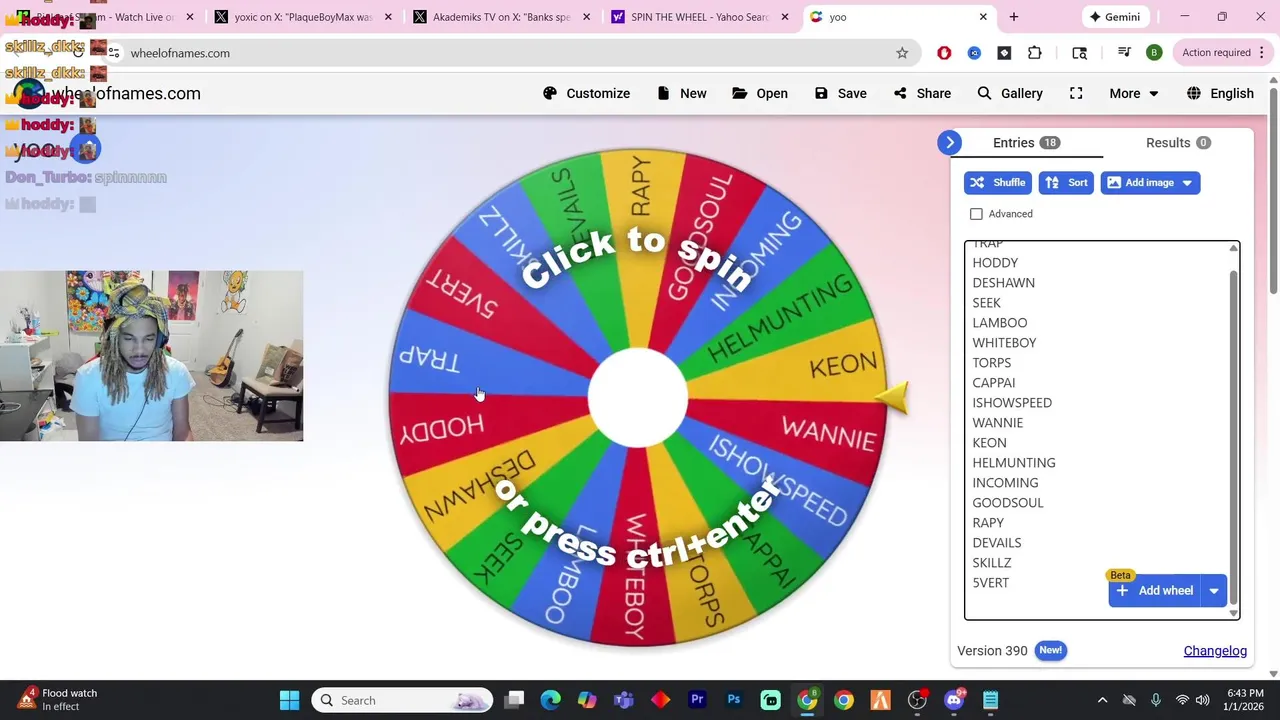Open OBS Studio from taskbar
The height and width of the screenshot is (720, 1280).
pyautogui.click(x=917, y=700)
